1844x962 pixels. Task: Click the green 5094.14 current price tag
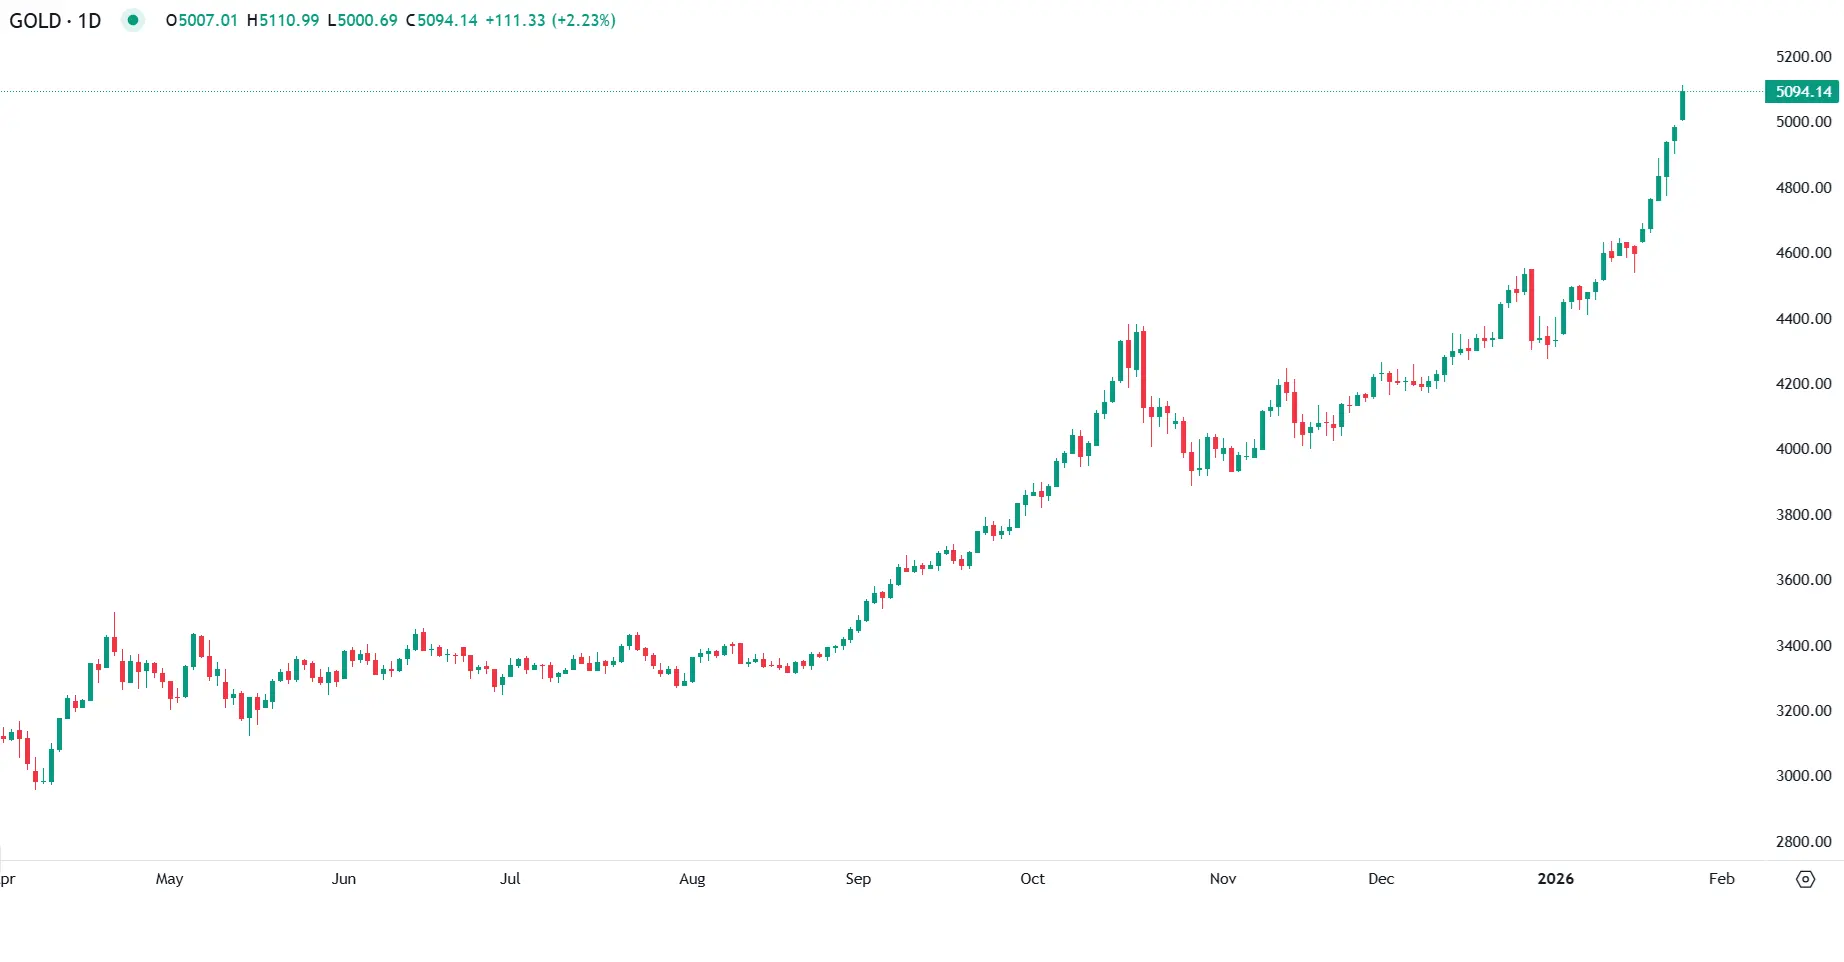click(1802, 92)
